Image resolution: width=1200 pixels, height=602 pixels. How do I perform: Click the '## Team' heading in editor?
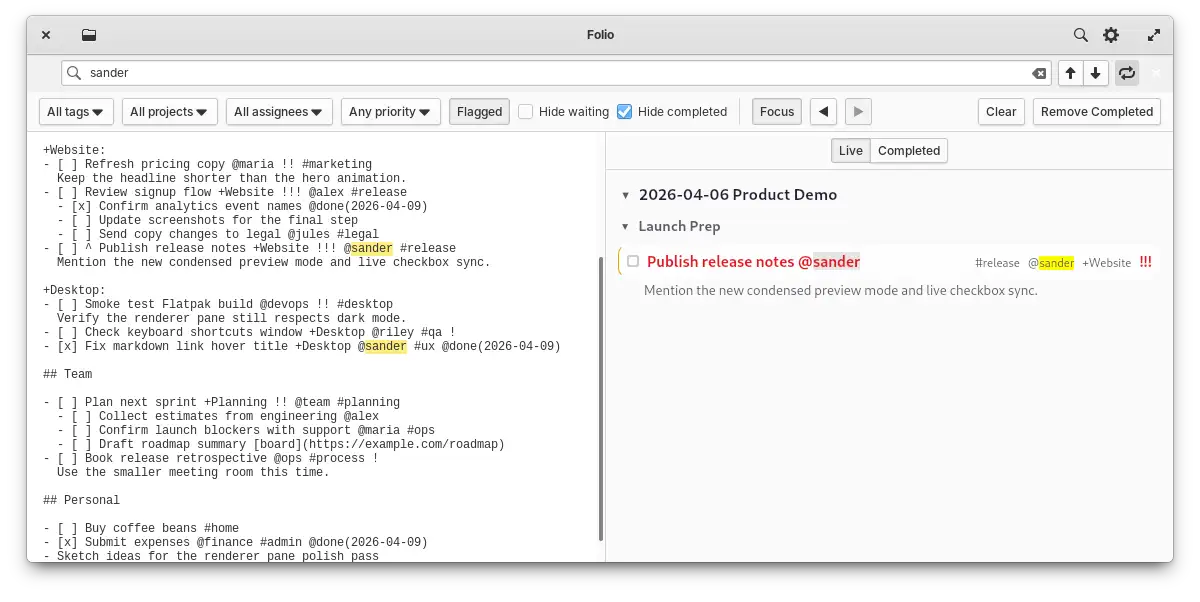(x=67, y=374)
